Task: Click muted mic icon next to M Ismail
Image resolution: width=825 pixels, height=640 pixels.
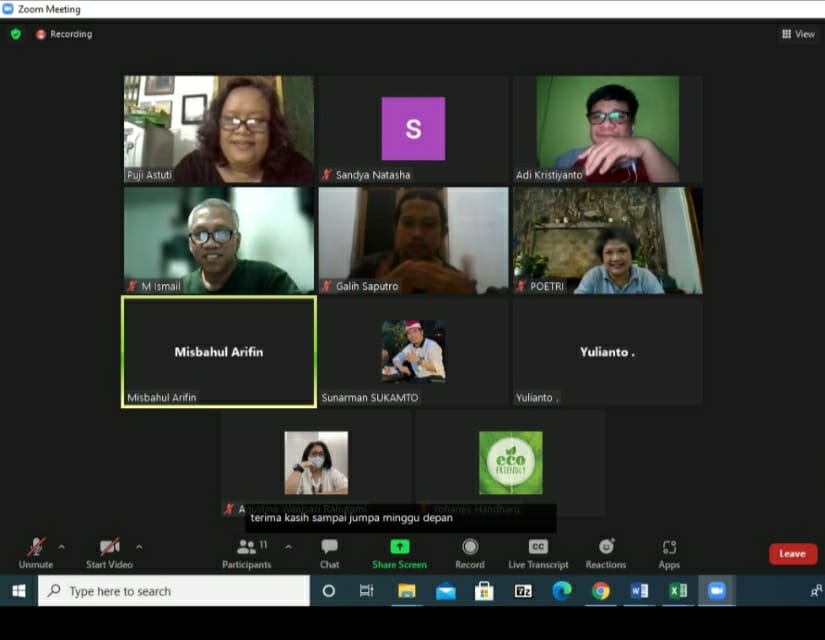Action: 133,286
